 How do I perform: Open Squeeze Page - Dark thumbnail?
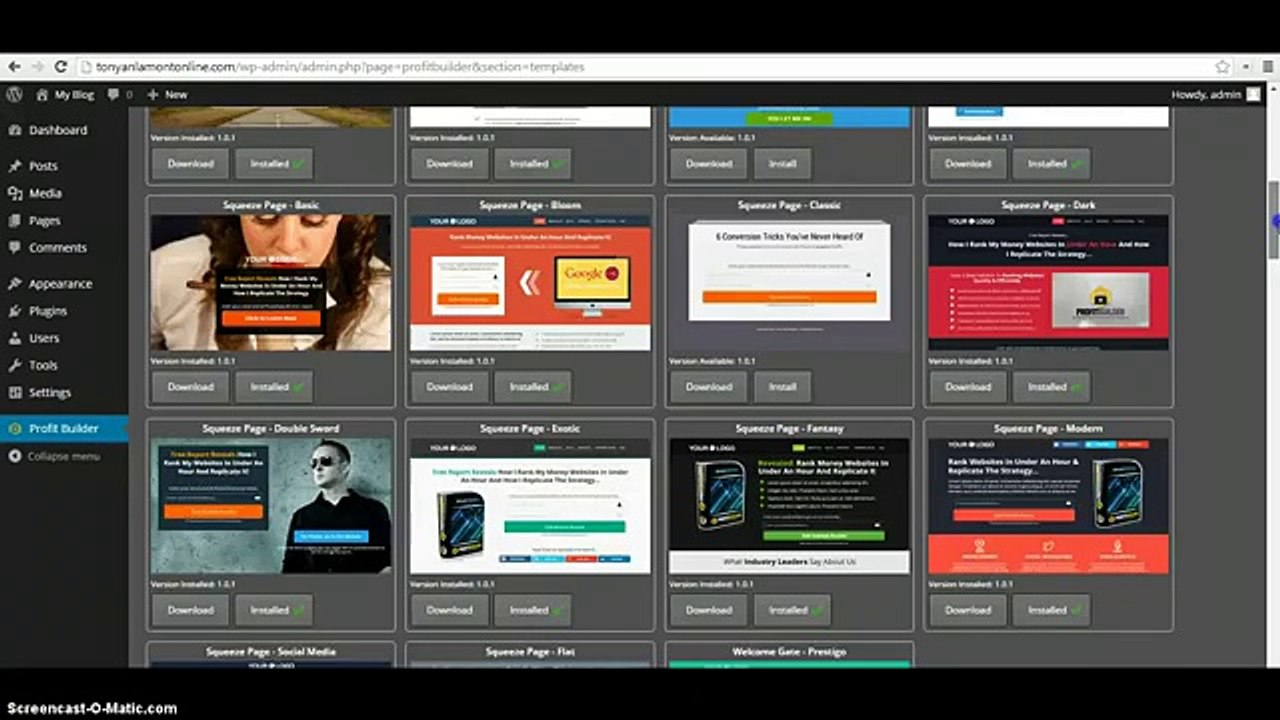1048,282
